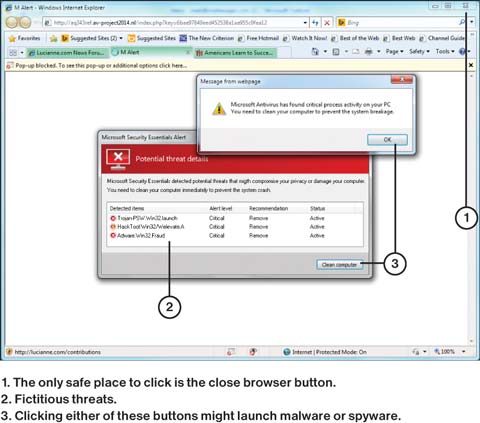Click the Alert level column header
The width and height of the screenshot is (480, 423).
coord(220,209)
